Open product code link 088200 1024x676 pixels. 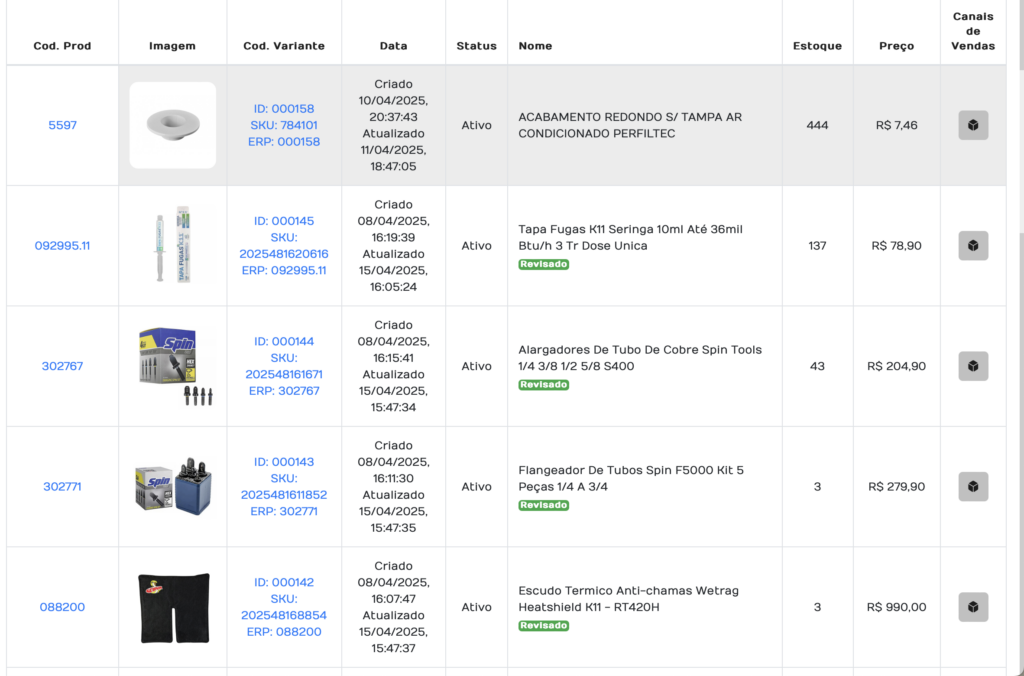click(x=62, y=607)
